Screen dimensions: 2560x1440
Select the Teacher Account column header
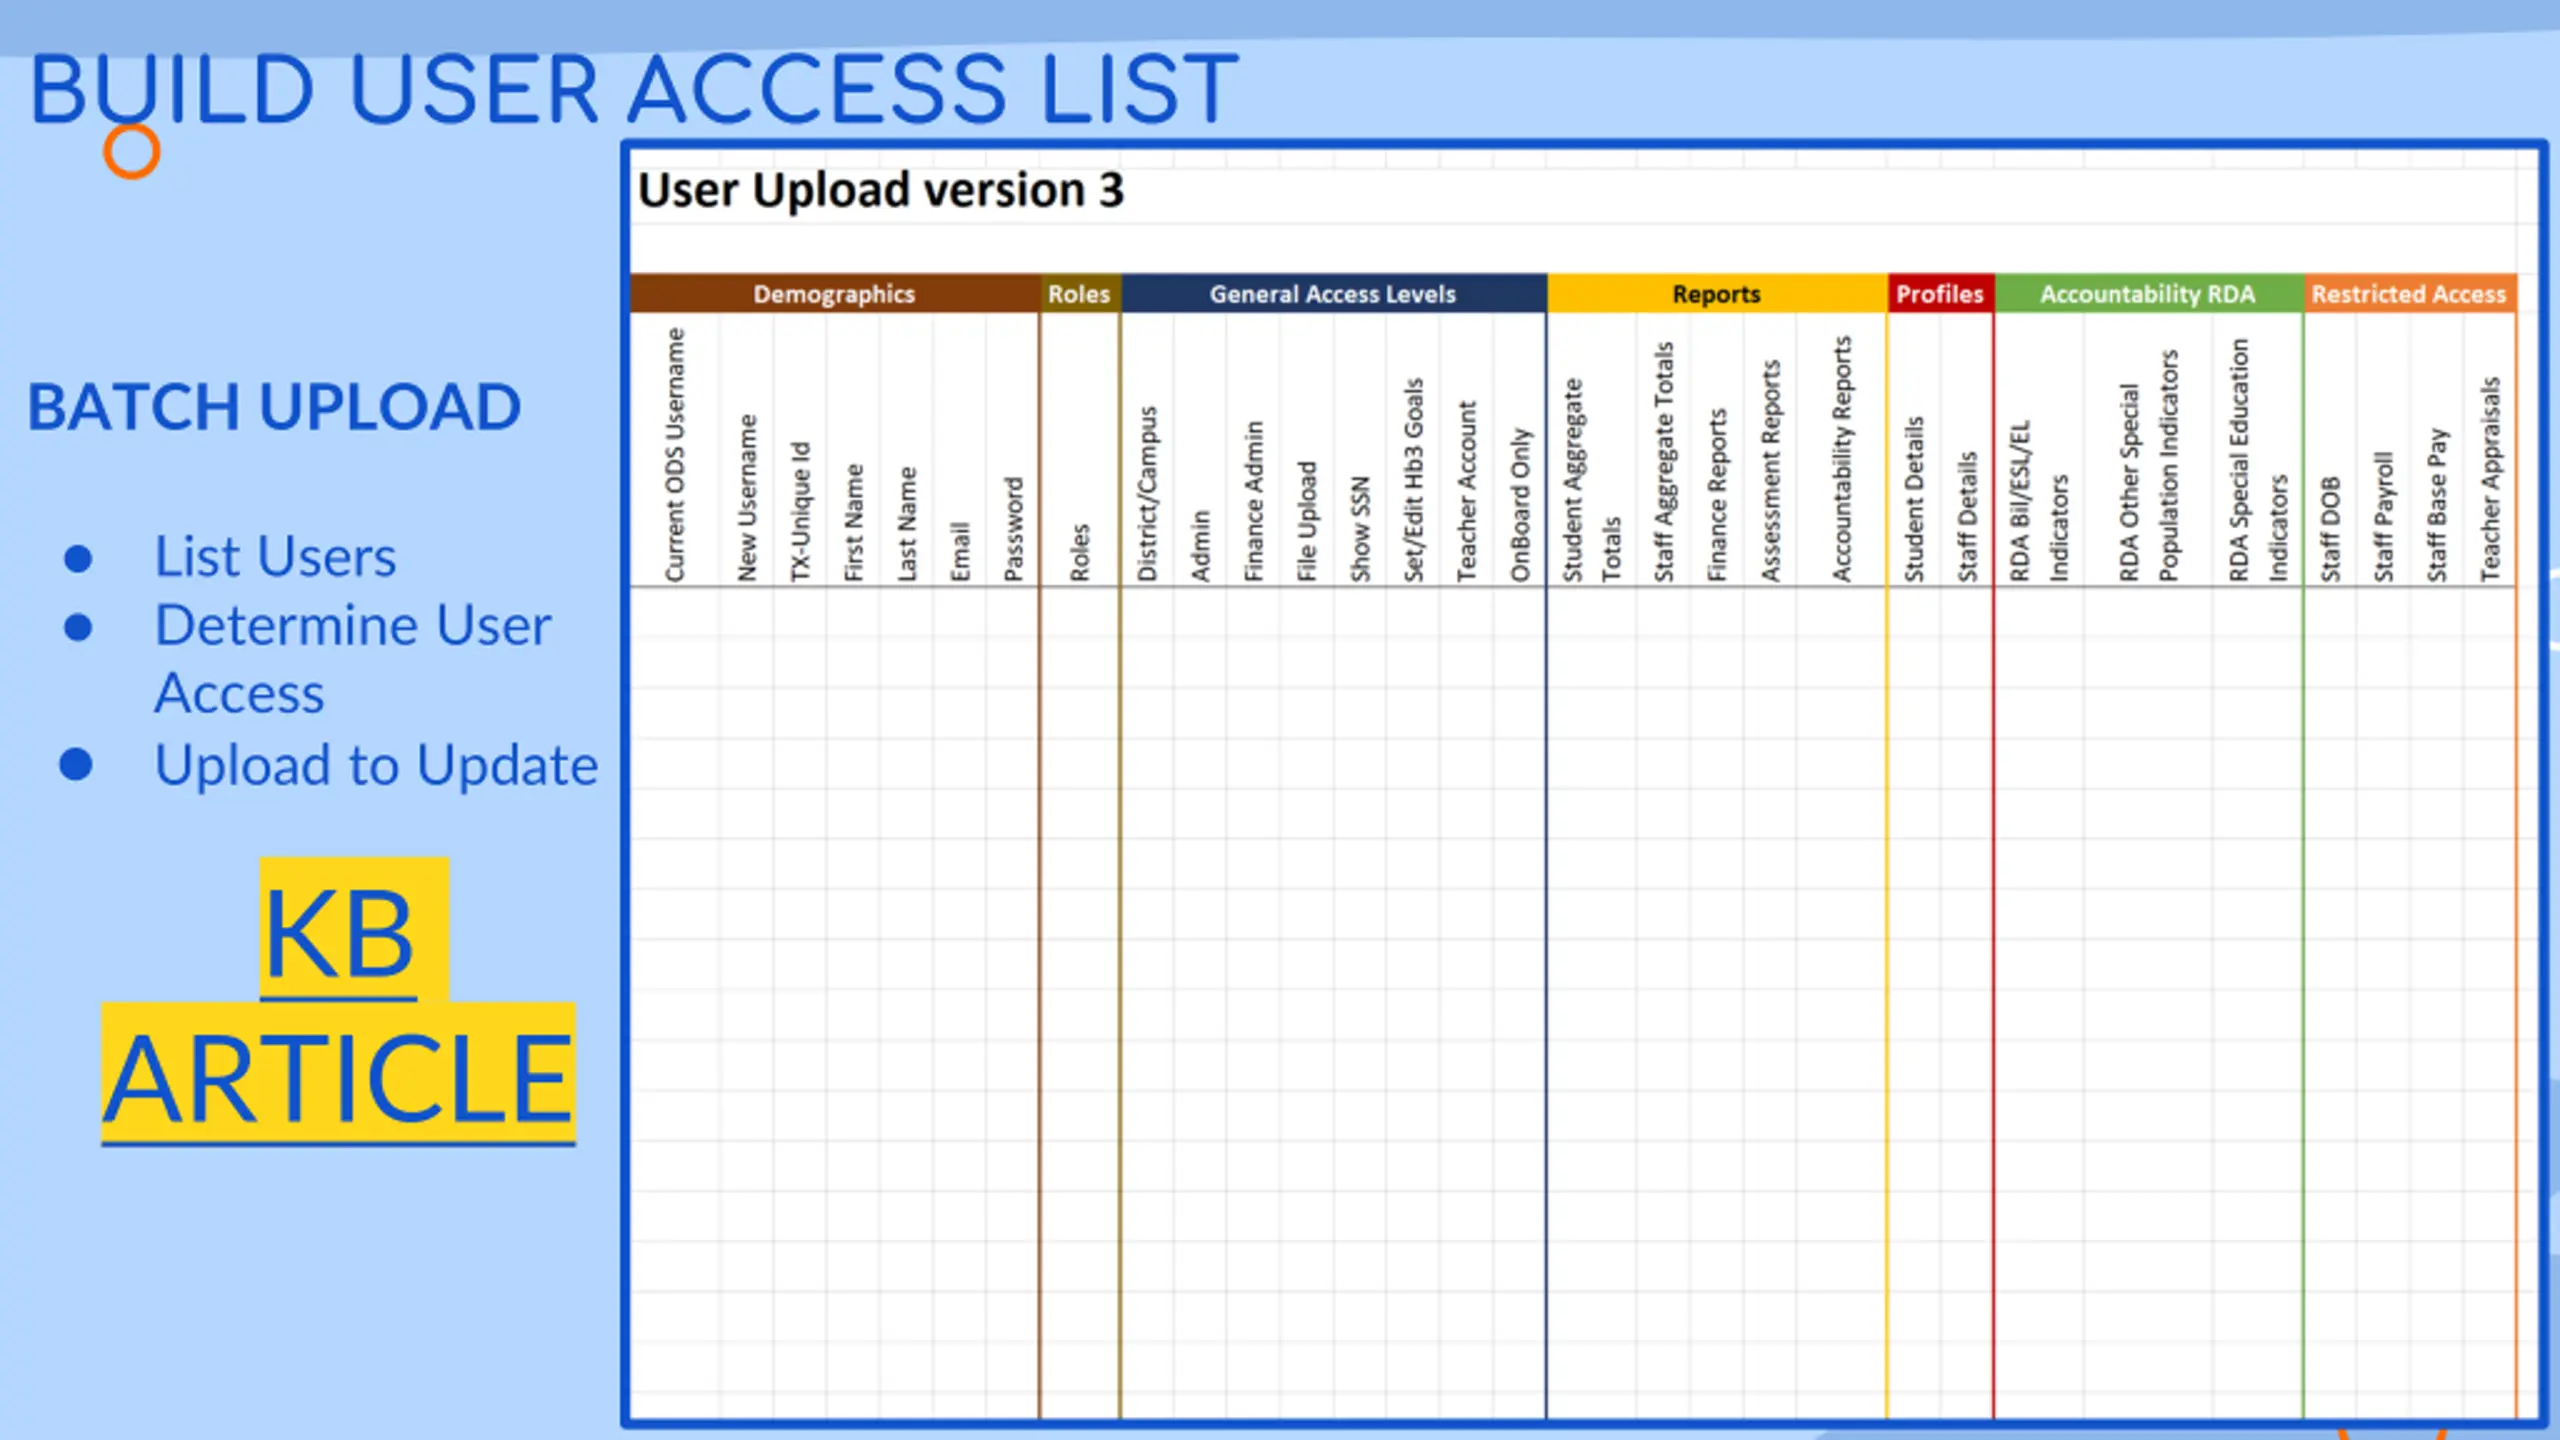(x=1466, y=491)
